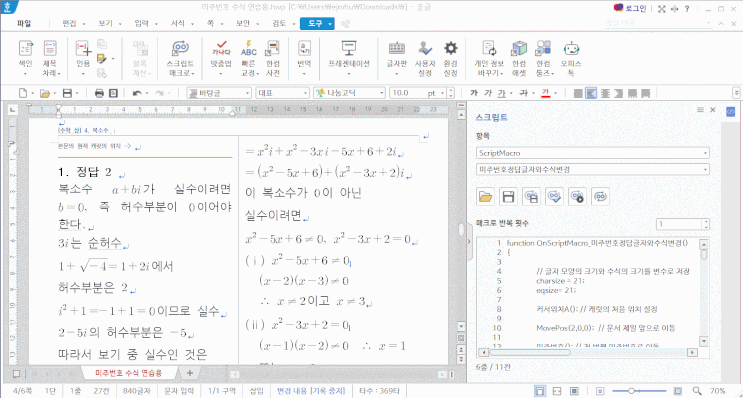Open the 제목 차례 table of contents tool
743x398 pixels.
[50, 58]
